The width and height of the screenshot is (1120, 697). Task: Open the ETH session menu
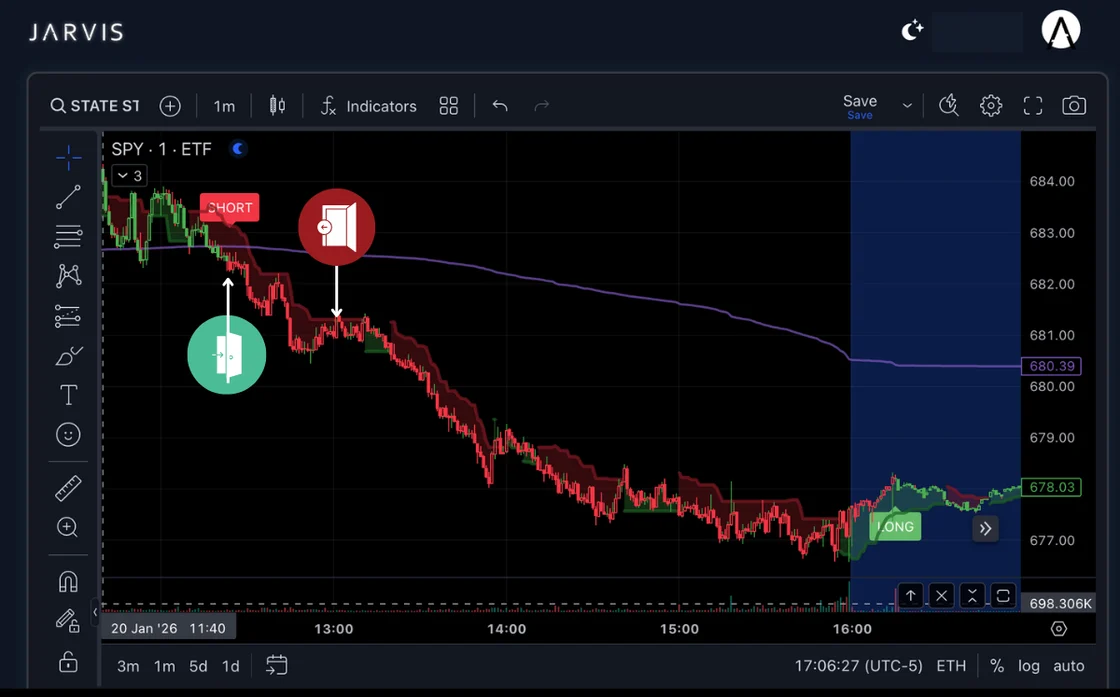(951, 666)
